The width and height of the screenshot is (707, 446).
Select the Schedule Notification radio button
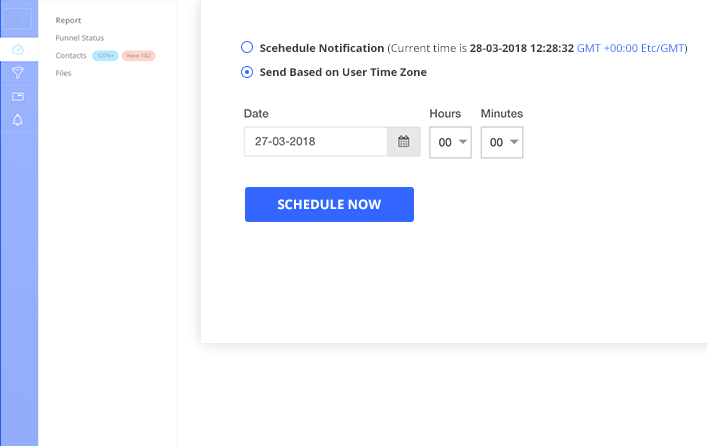click(247, 48)
